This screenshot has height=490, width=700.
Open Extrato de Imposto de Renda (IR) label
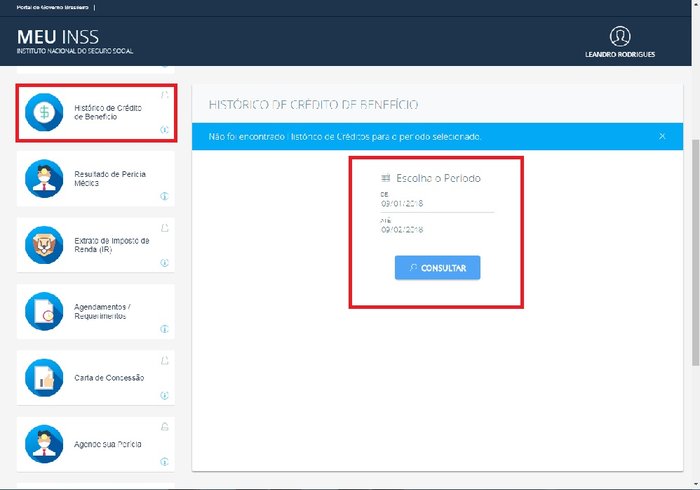pos(112,245)
